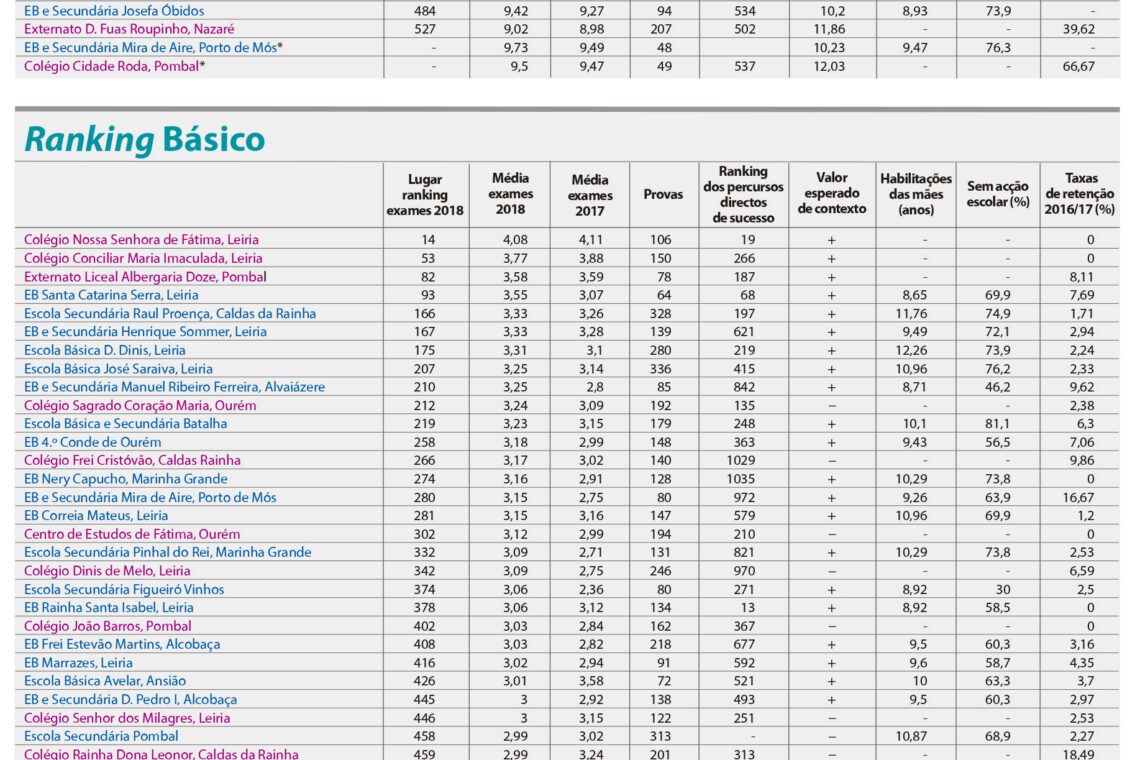Select 'Escola Secundária Pinhal do Rei, Marinha Grande'

pos(168,552)
